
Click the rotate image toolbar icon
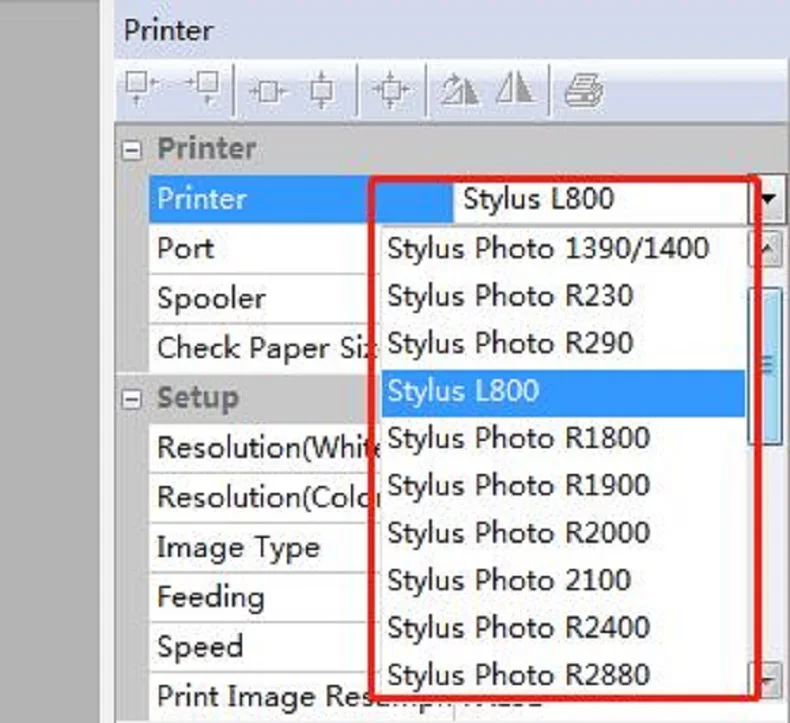[459, 91]
